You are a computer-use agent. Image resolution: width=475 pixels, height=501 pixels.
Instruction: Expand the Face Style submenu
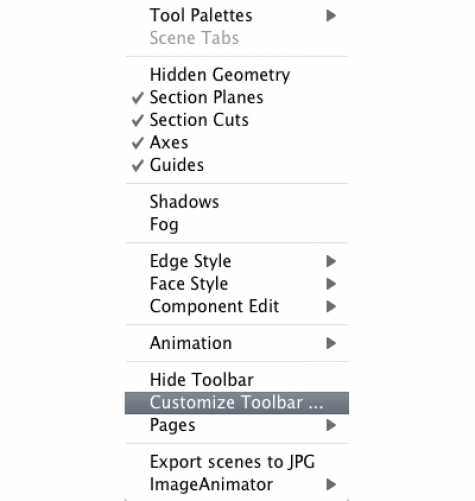coord(237,284)
